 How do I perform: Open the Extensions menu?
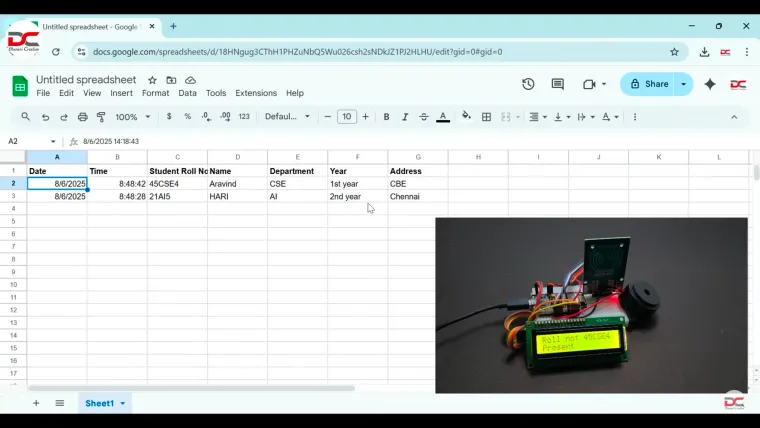[x=256, y=93]
